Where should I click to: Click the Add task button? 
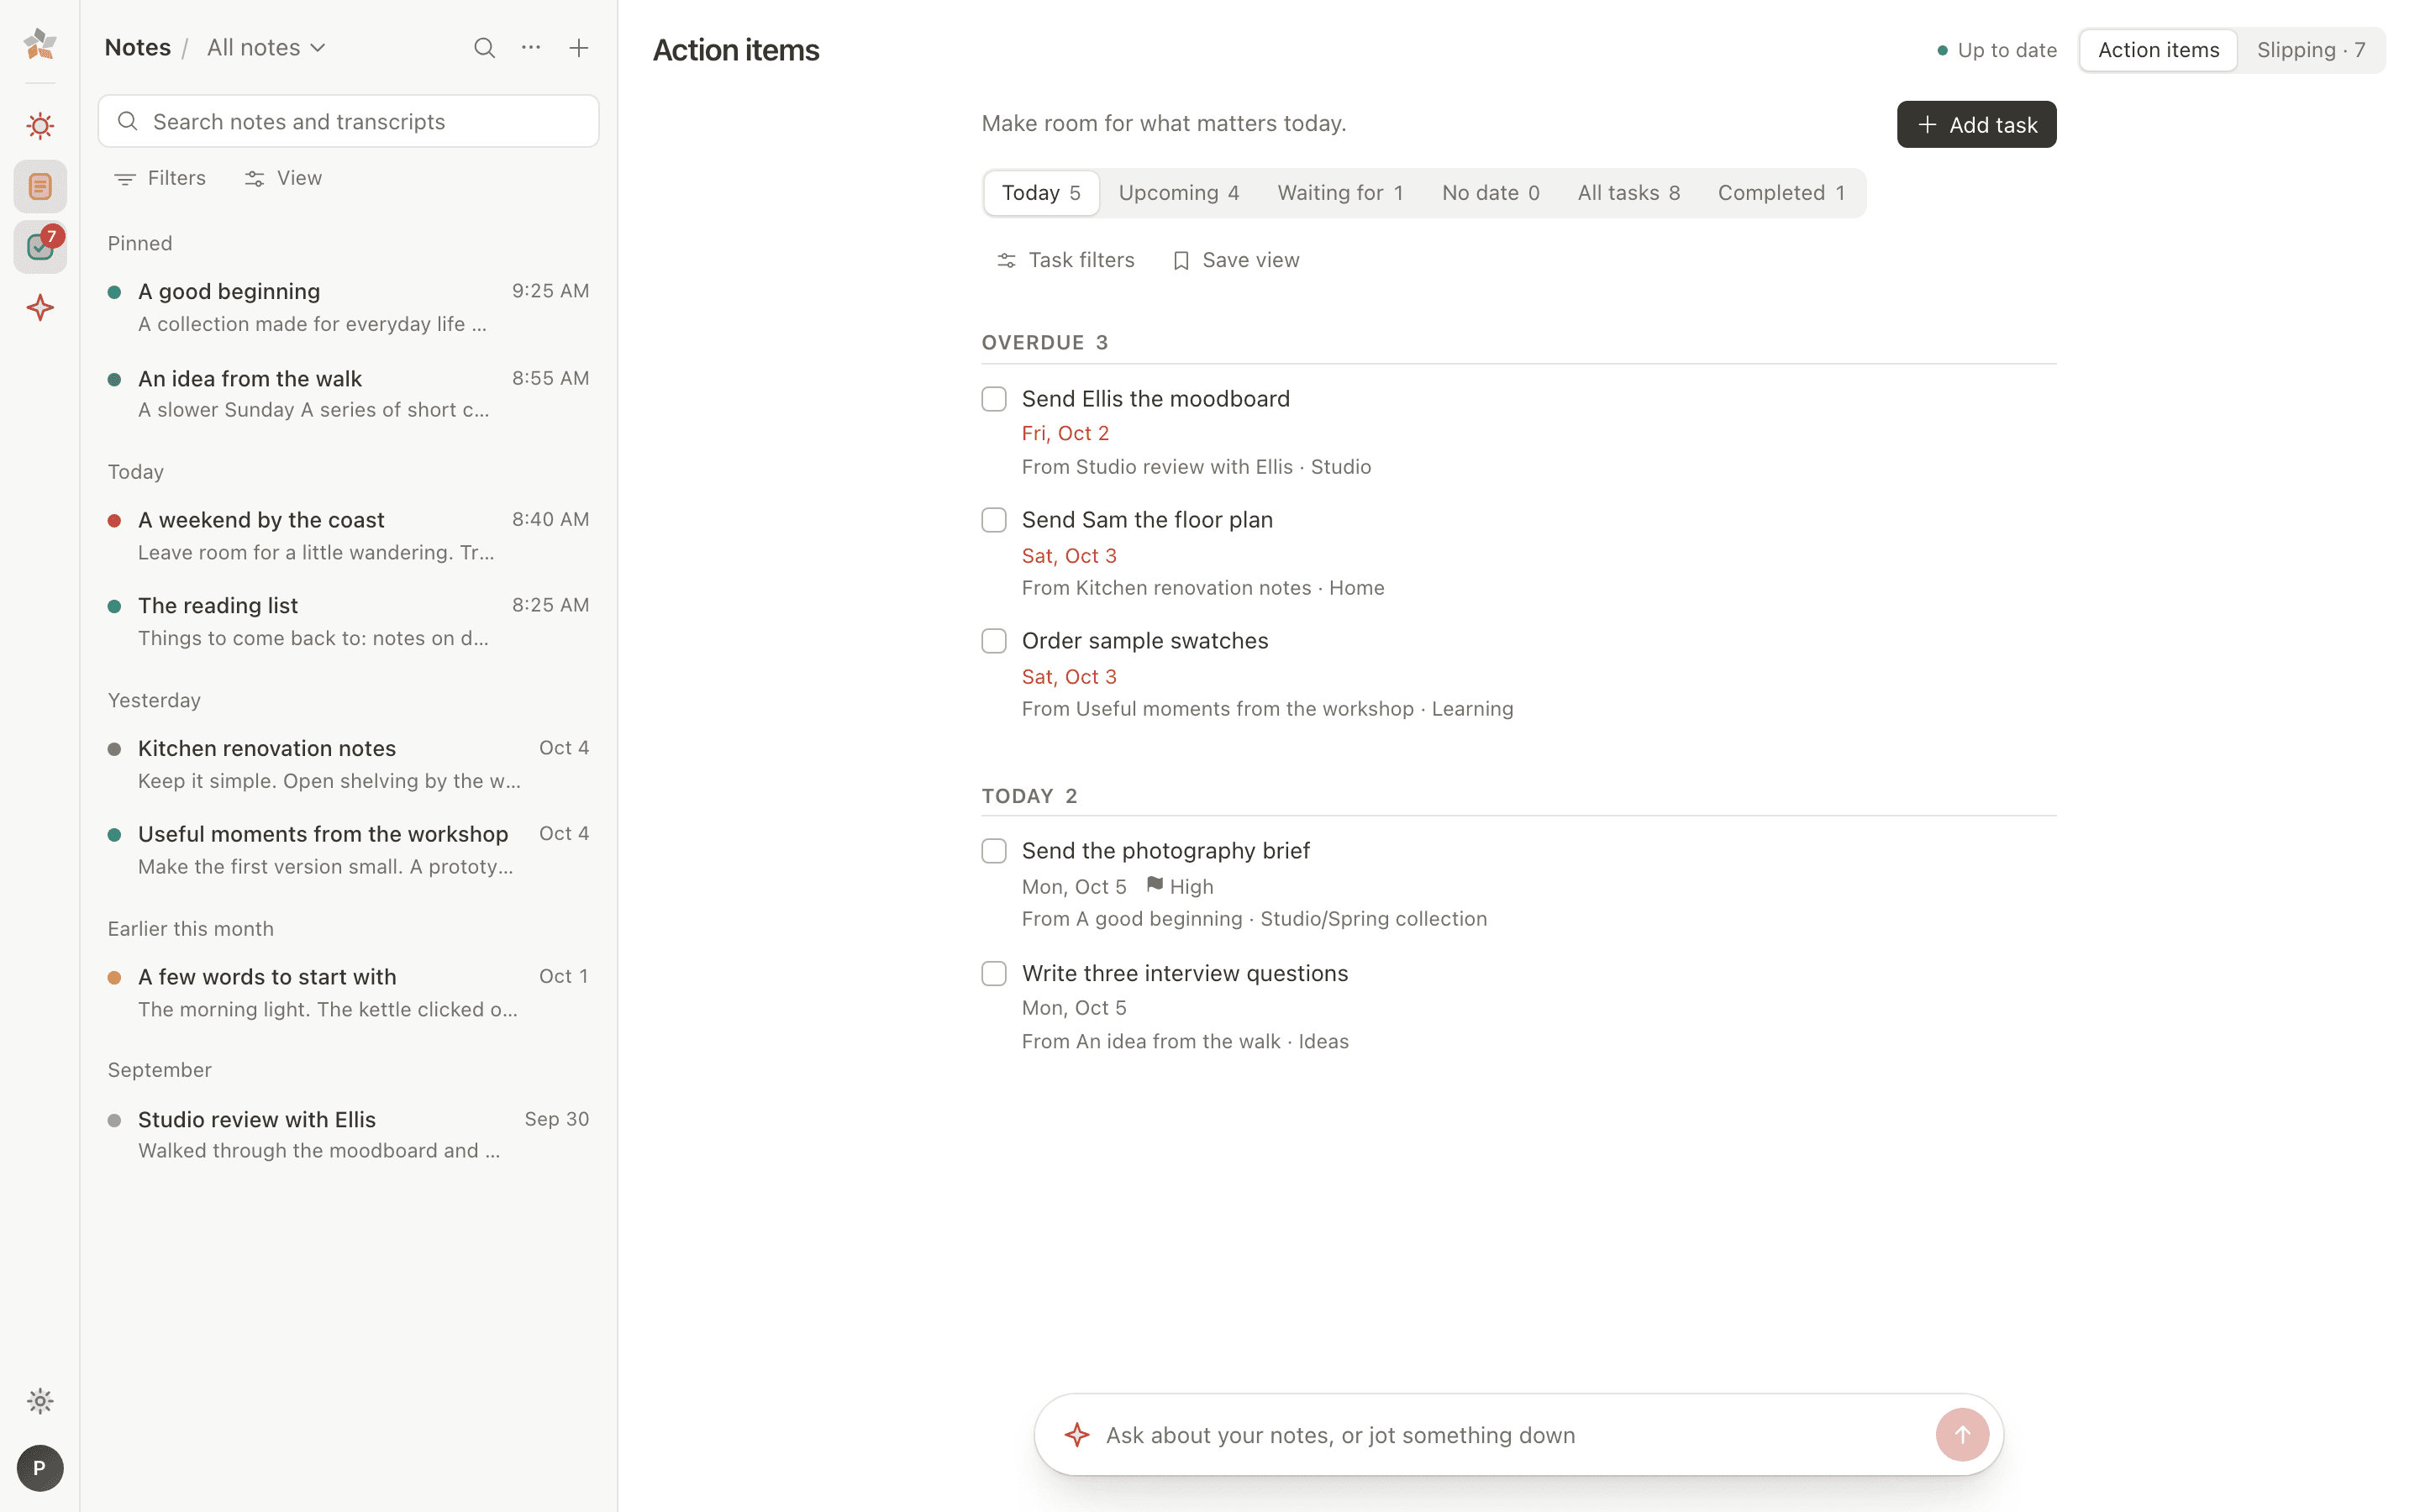pos(1976,124)
